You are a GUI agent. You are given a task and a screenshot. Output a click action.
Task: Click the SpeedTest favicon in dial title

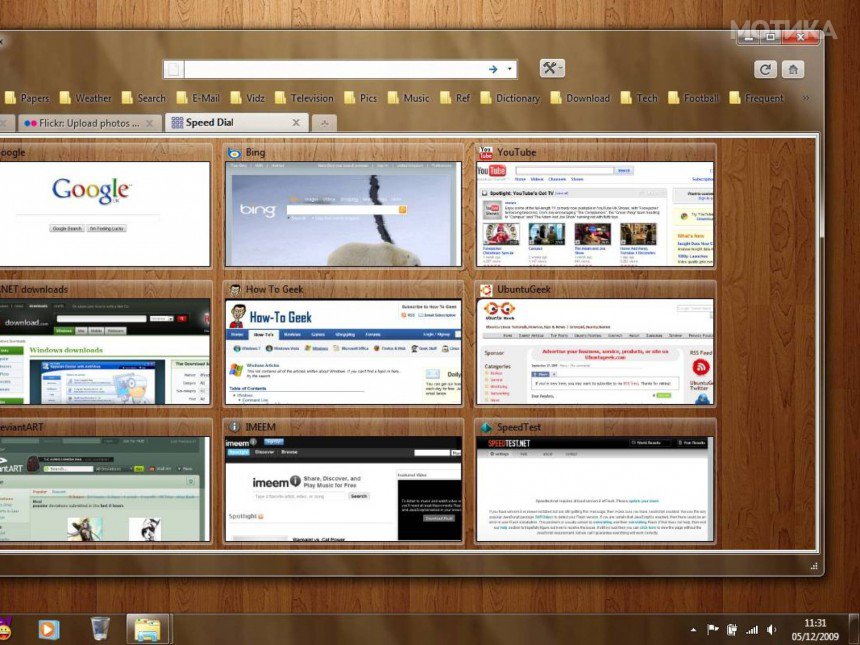pyautogui.click(x=485, y=427)
